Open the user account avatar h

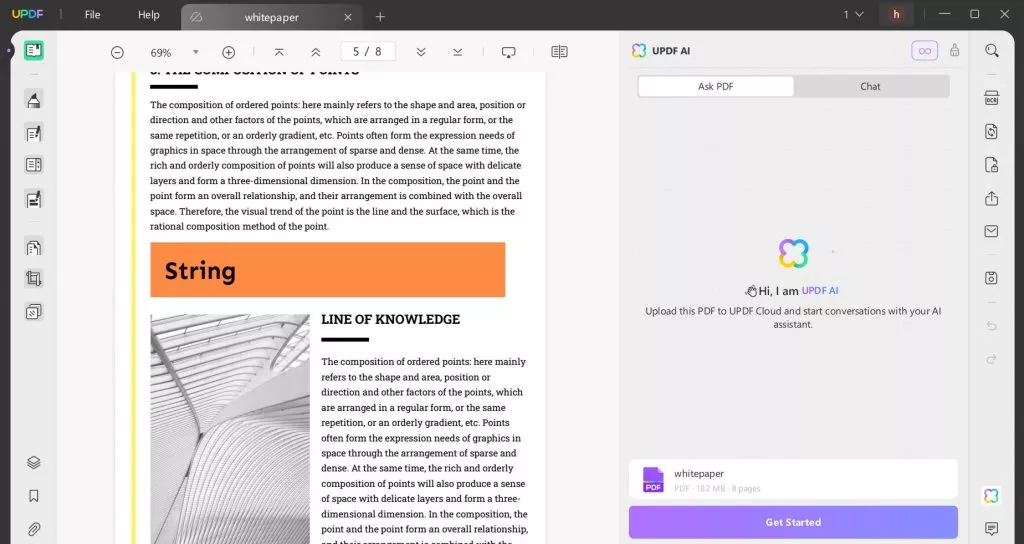click(896, 14)
